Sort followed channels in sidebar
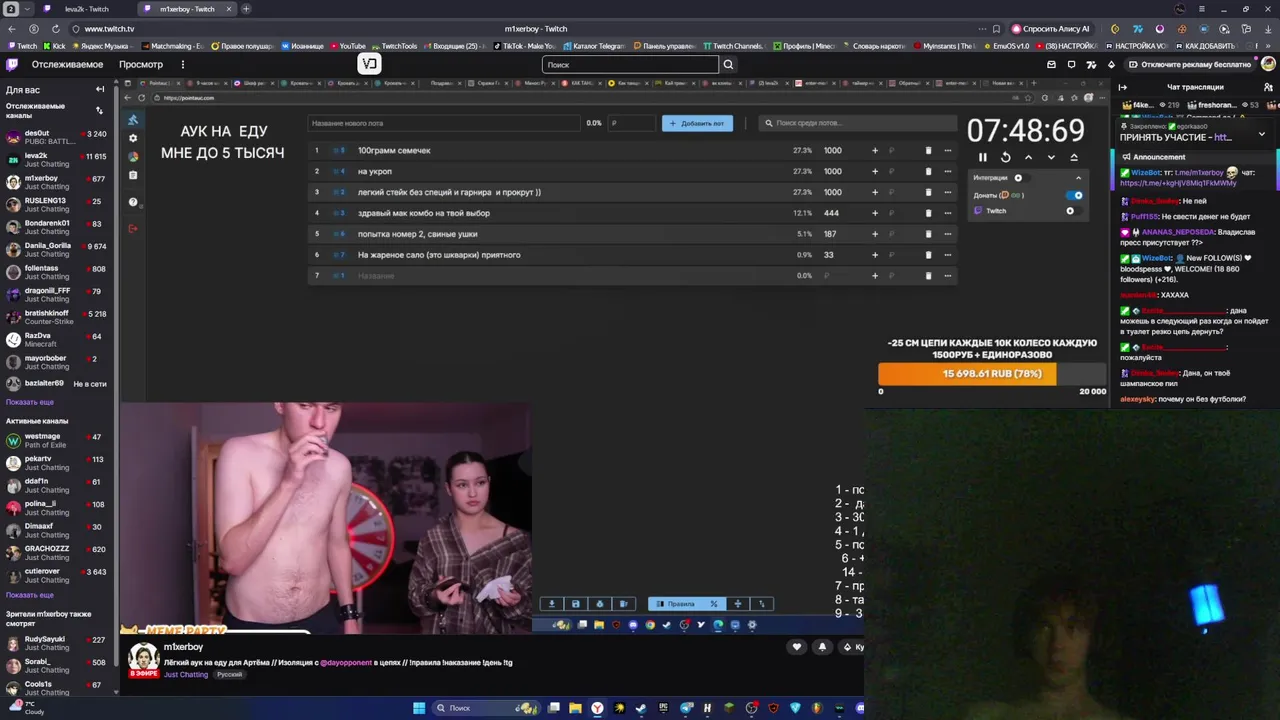 [99, 110]
